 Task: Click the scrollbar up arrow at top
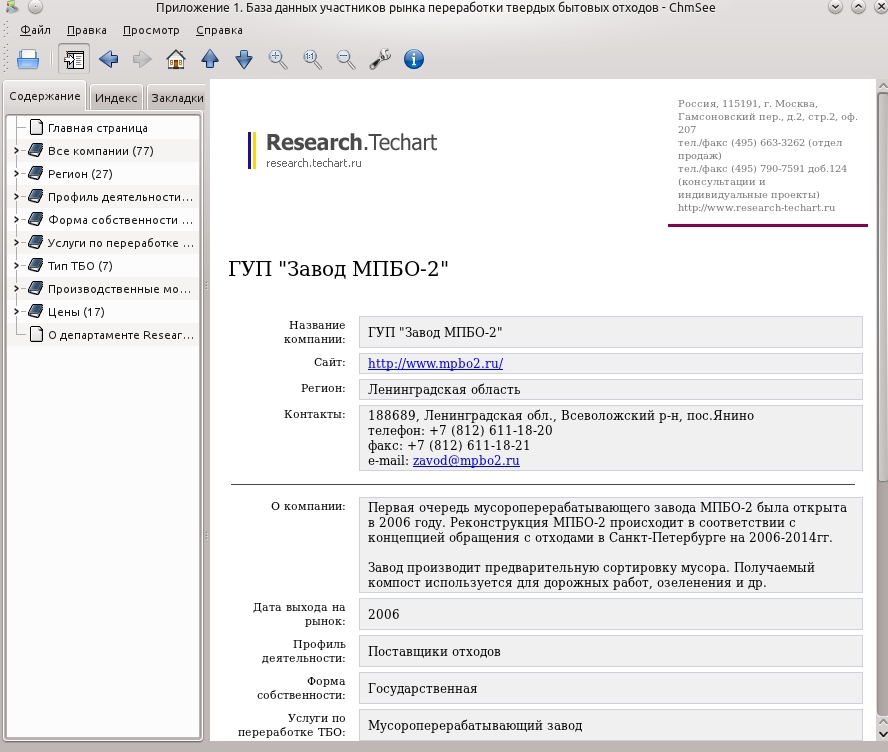tap(882, 86)
